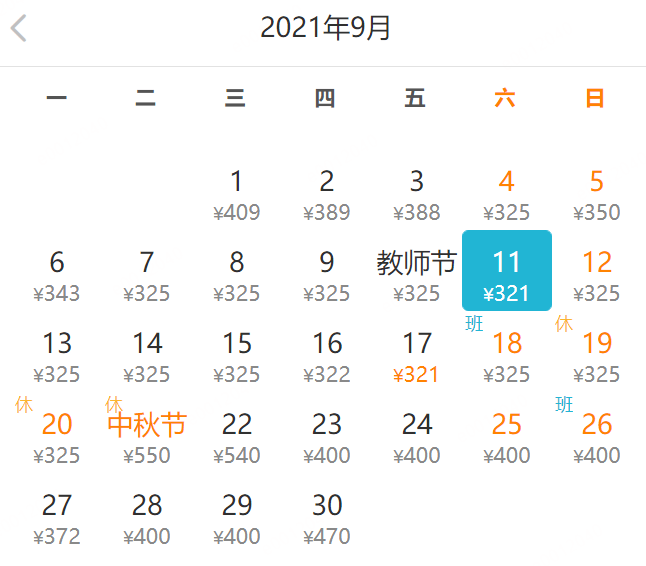Select 教师节 (Teachers' Day) date

coord(417,271)
